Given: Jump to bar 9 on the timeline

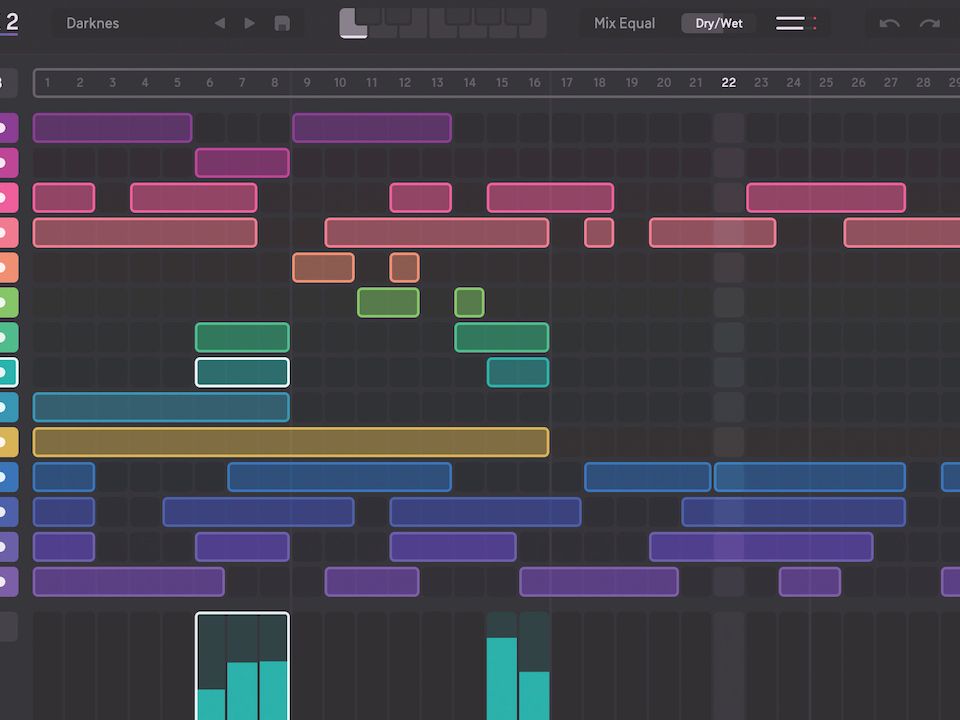Looking at the screenshot, I should 307,83.
